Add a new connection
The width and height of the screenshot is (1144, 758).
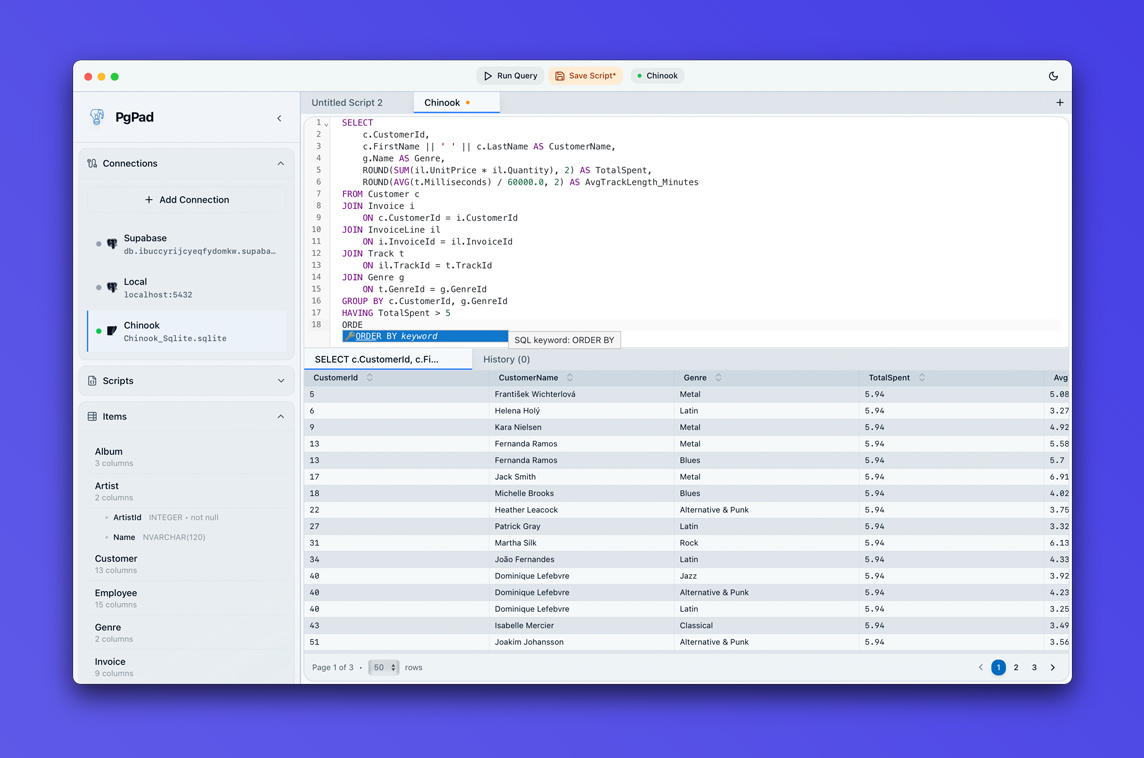[187, 200]
